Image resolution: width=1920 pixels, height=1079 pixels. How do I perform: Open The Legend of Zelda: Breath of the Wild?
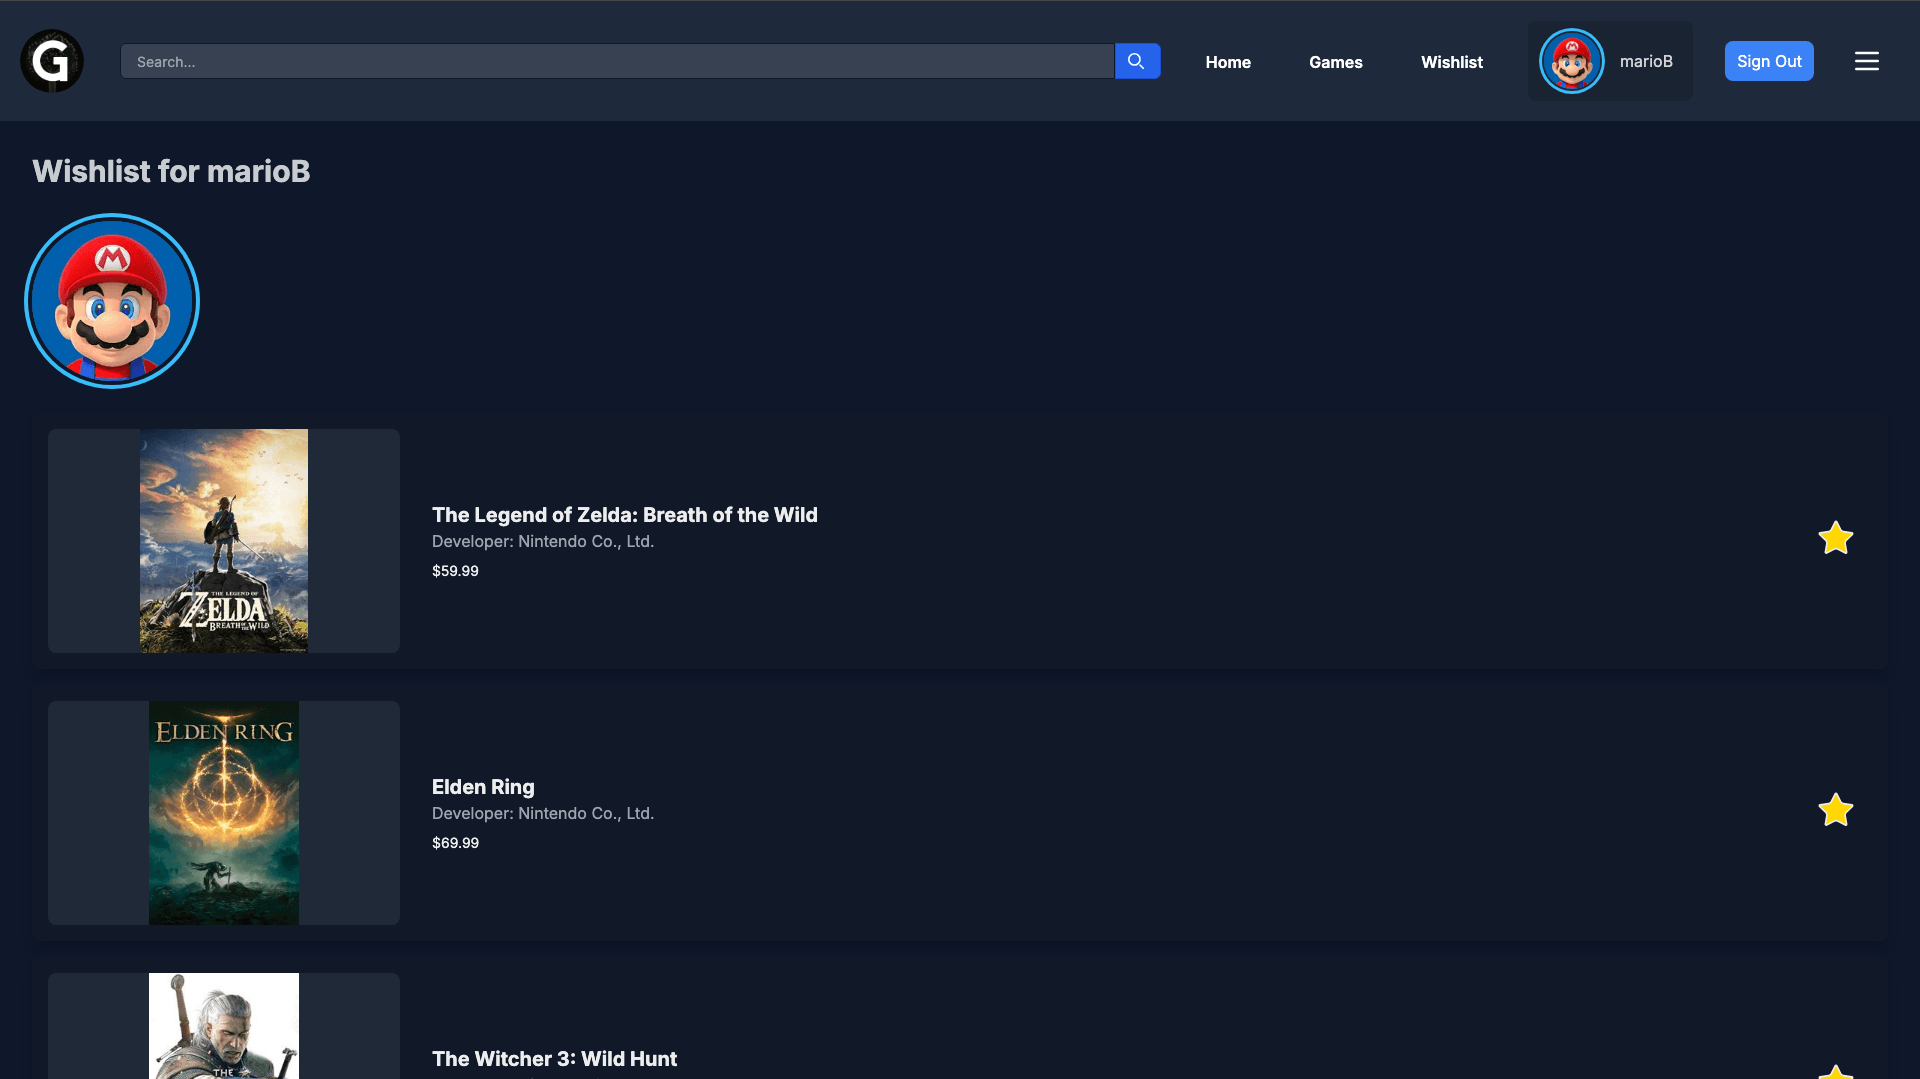pos(624,514)
